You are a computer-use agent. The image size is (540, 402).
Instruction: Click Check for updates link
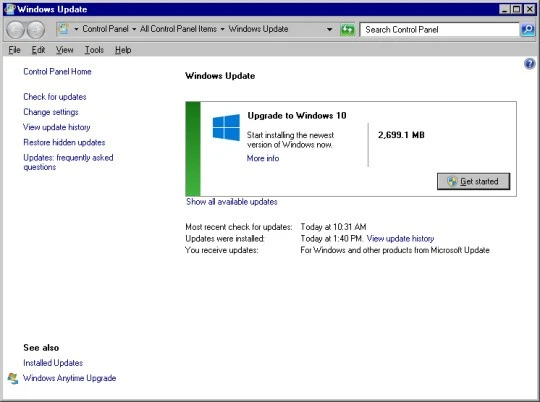coord(55,97)
